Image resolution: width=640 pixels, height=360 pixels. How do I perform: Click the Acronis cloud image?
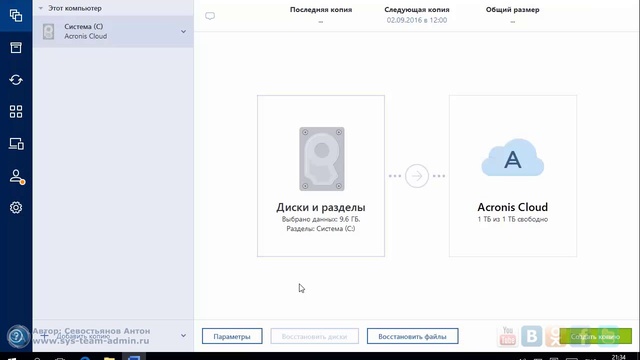coord(513,158)
